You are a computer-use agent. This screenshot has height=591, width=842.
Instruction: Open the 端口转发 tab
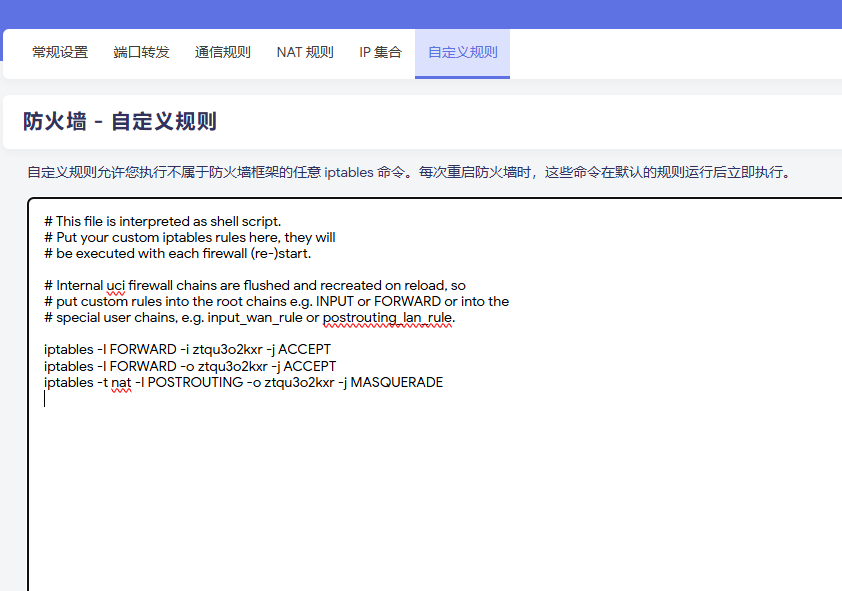141,52
